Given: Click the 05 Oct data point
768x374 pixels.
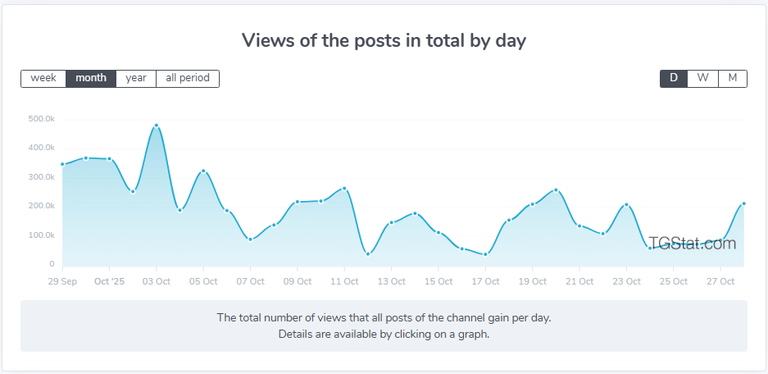Looking at the screenshot, I should [x=203, y=171].
